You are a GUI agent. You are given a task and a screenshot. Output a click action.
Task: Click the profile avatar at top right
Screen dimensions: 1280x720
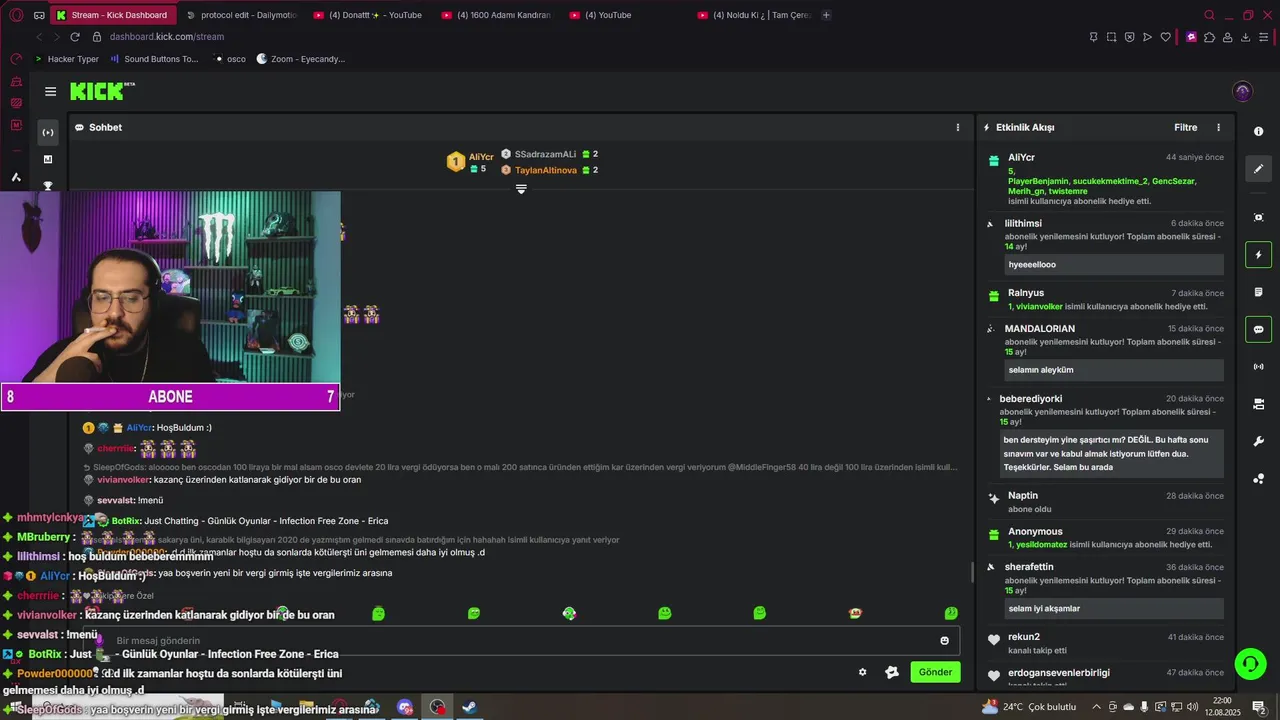[x=1243, y=91]
